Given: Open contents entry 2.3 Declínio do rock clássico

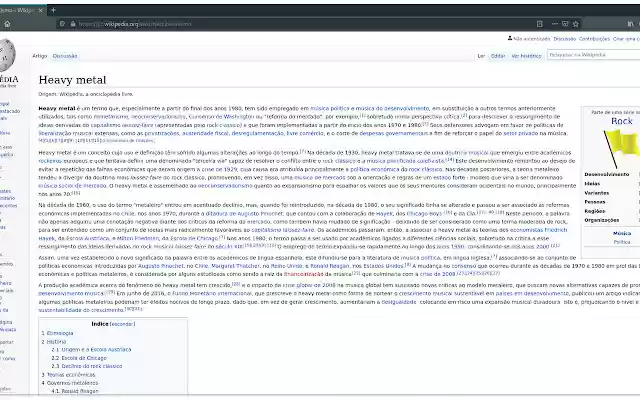Looking at the screenshot, I should coord(87,366).
